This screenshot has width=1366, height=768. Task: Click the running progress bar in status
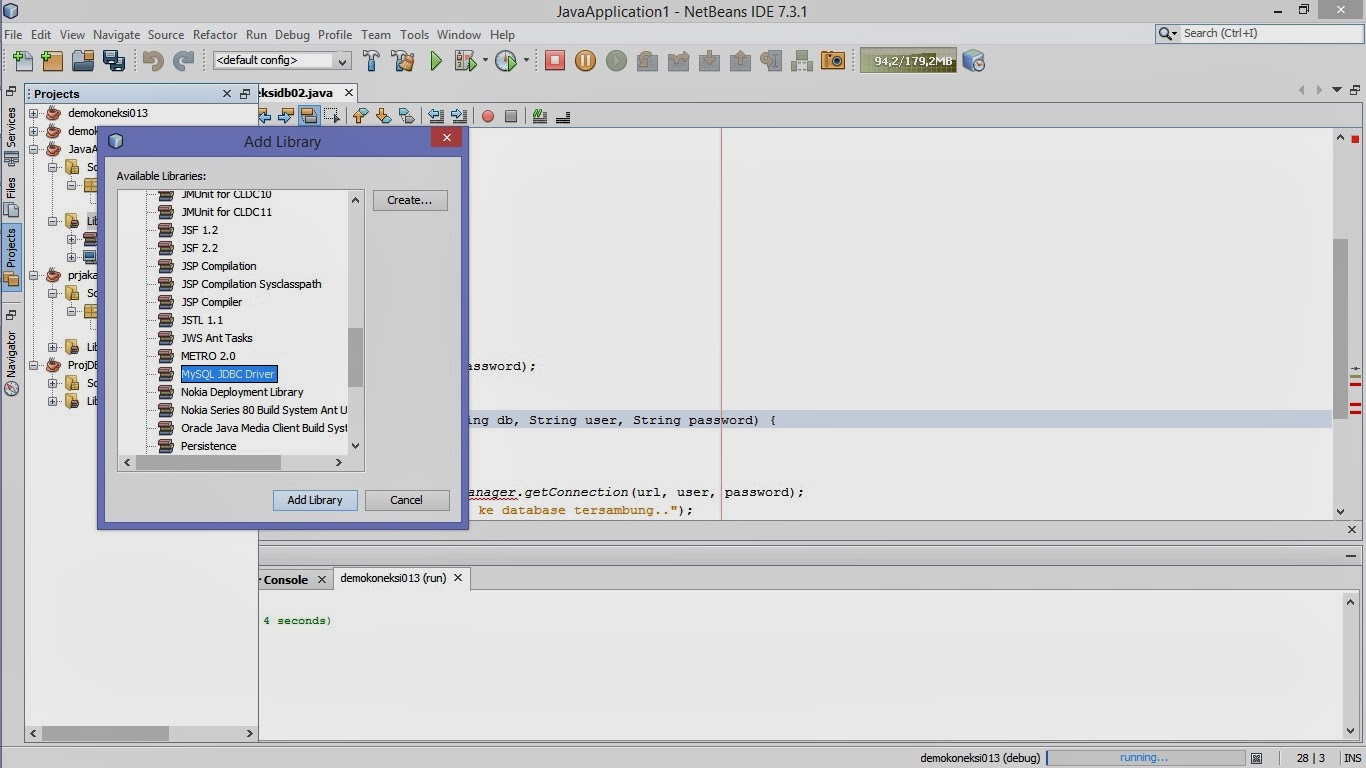point(1145,758)
